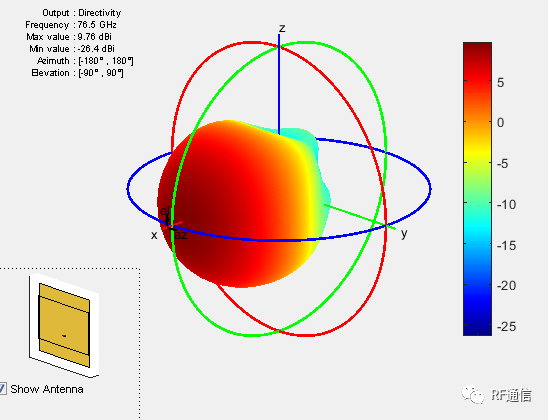The width and height of the screenshot is (549, 420).
Task: Click the y axis label
Action: coord(404,233)
